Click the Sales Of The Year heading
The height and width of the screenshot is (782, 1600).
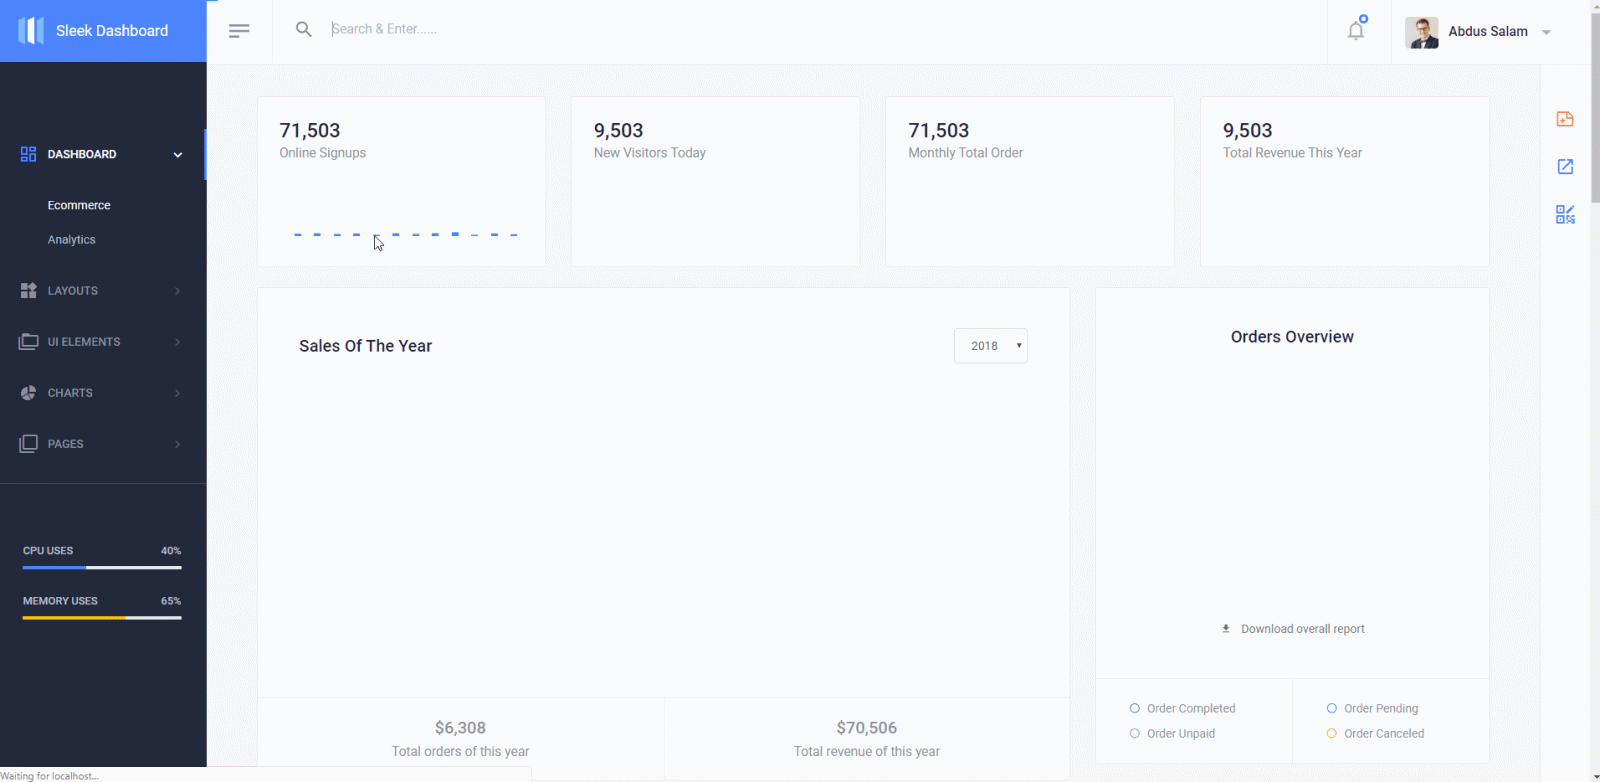(x=366, y=346)
